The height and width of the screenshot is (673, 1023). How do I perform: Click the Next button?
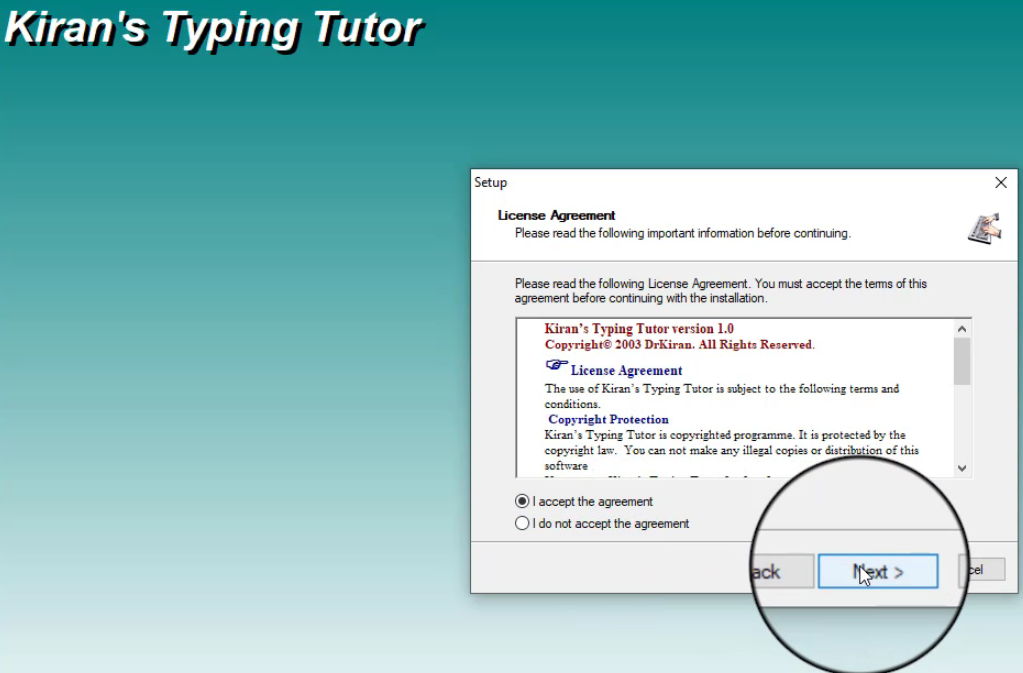[877, 571]
